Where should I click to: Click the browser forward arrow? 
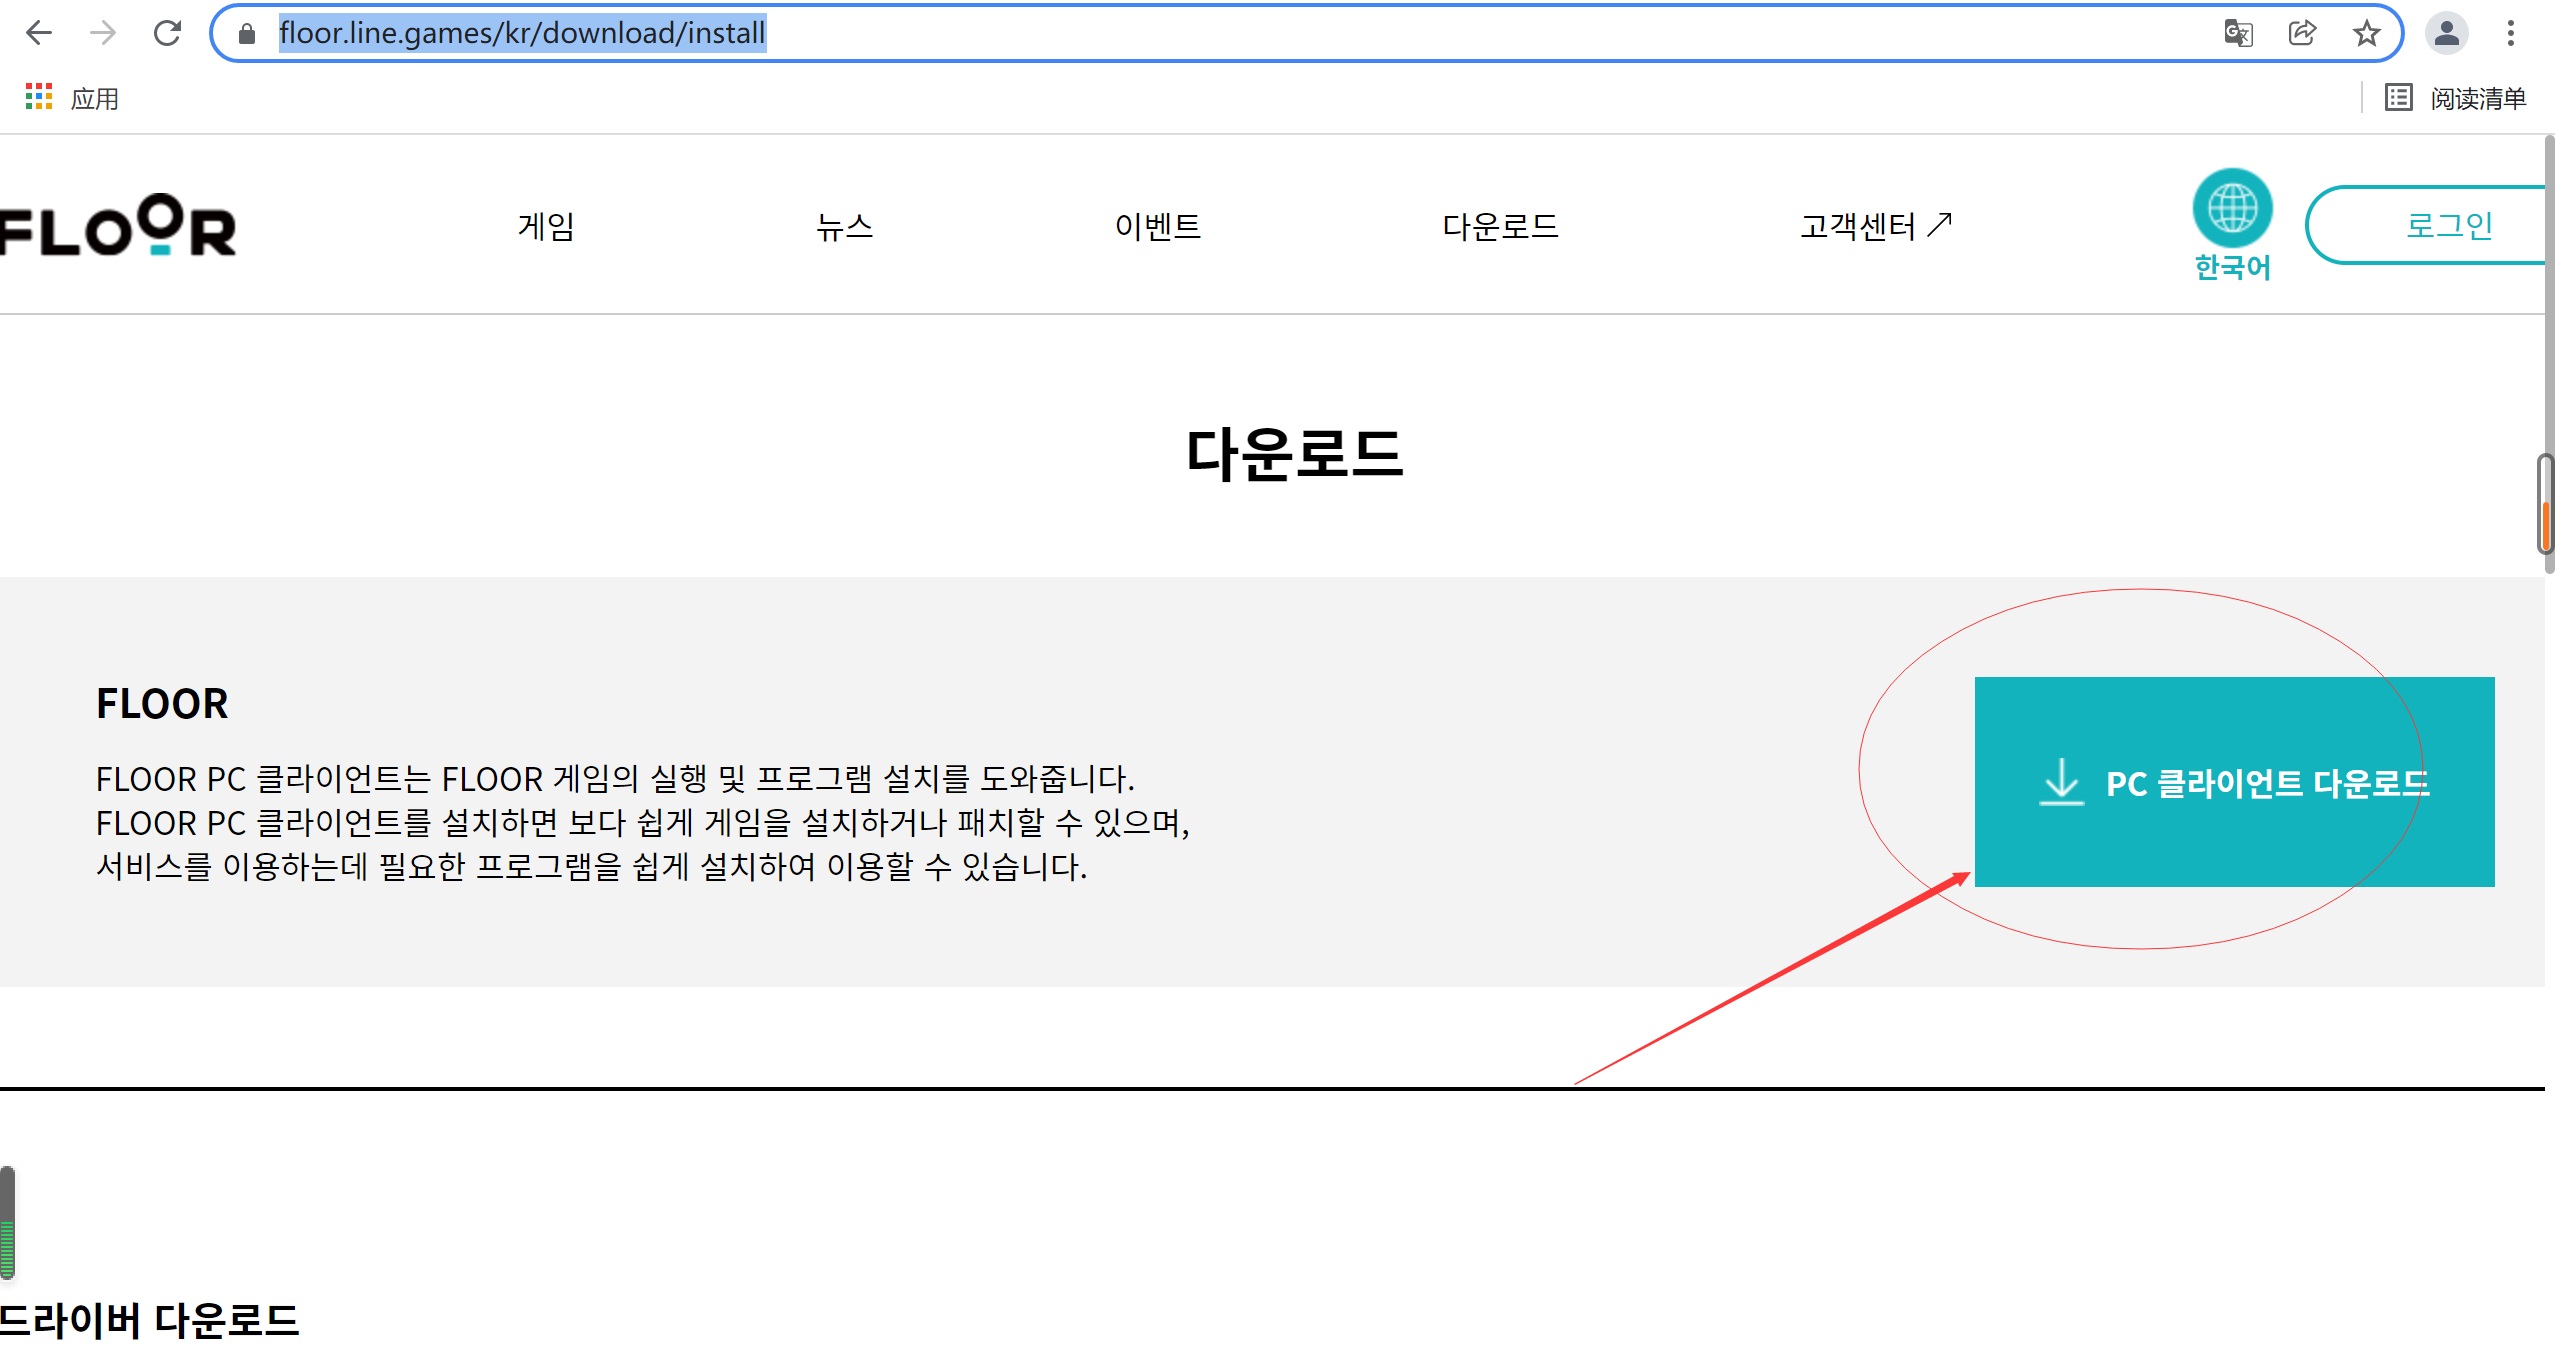point(102,33)
